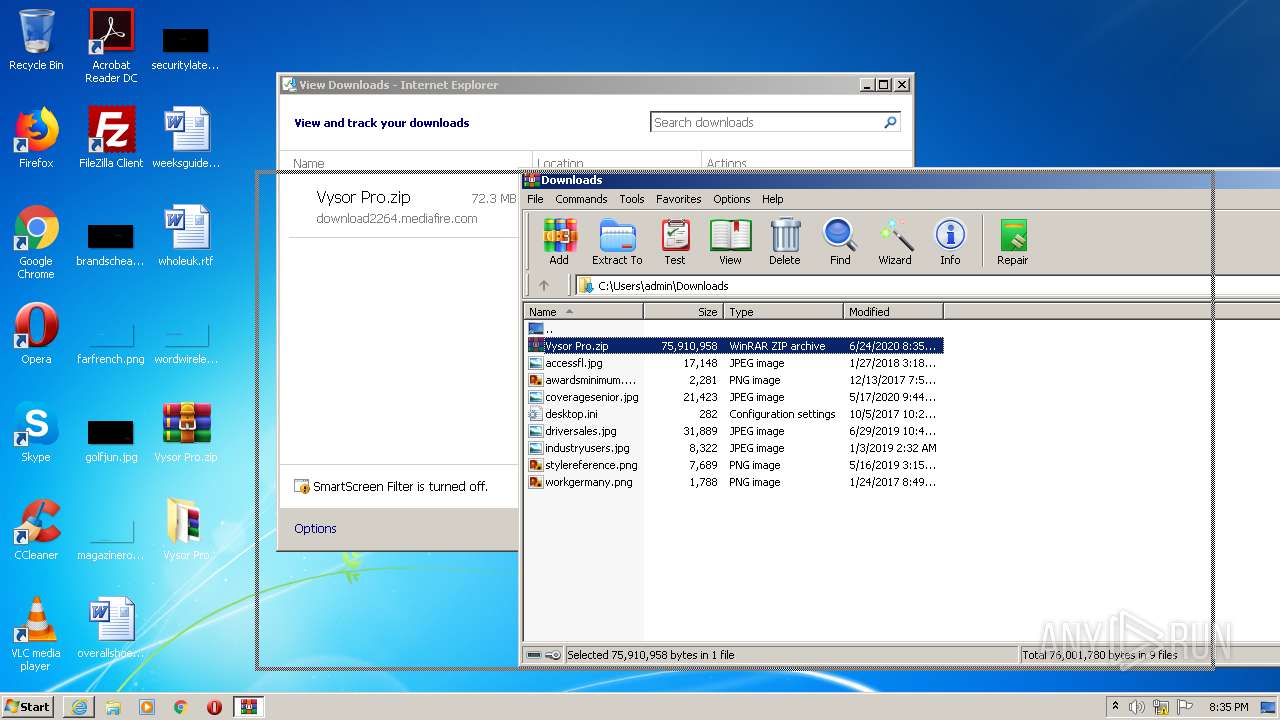Open the File menu in WinRAR
The image size is (1280, 720).
click(x=535, y=199)
